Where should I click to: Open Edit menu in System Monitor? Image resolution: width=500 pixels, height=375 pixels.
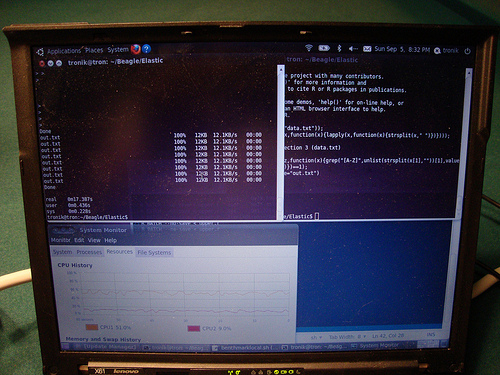tap(79, 240)
